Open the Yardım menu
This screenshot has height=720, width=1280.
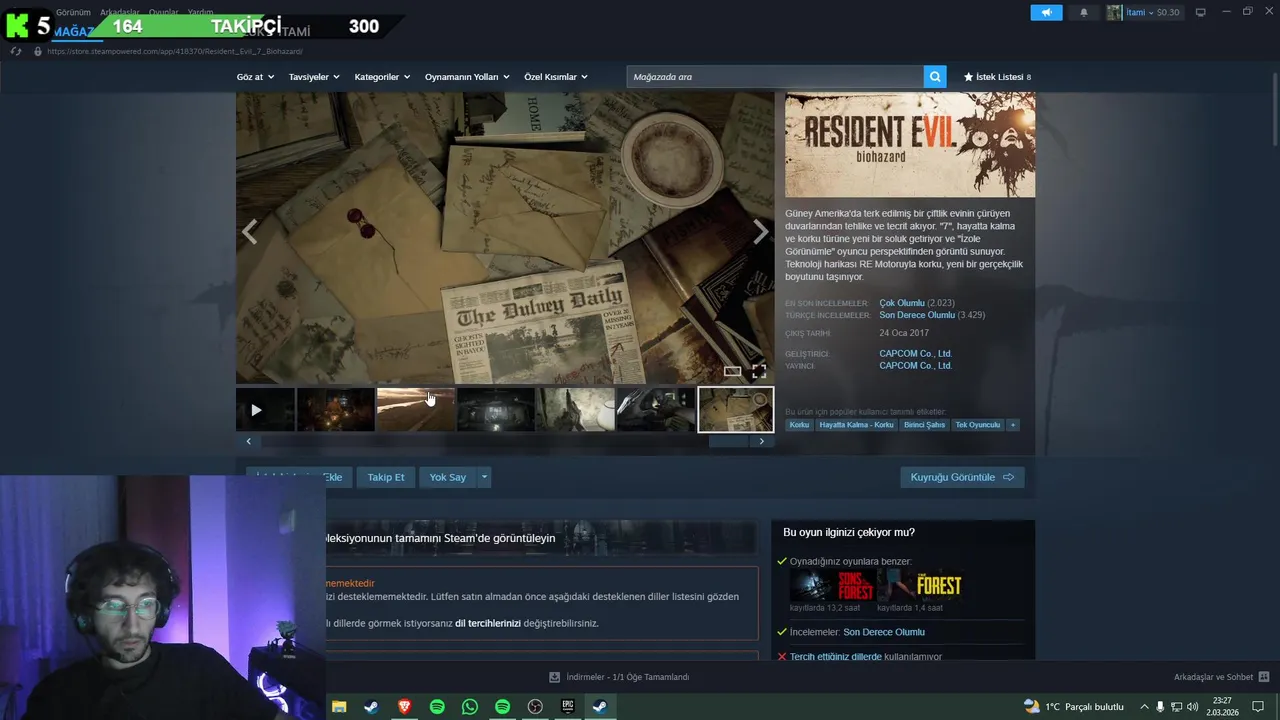pos(200,12)
